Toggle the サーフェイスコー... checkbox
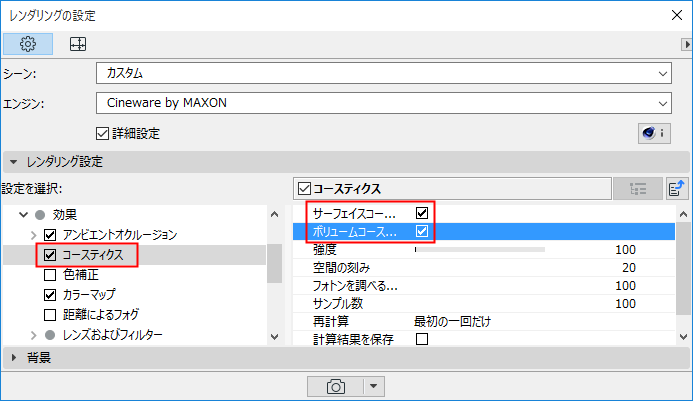Viewport: 693px width, 401px height. [x=422, y=213]
